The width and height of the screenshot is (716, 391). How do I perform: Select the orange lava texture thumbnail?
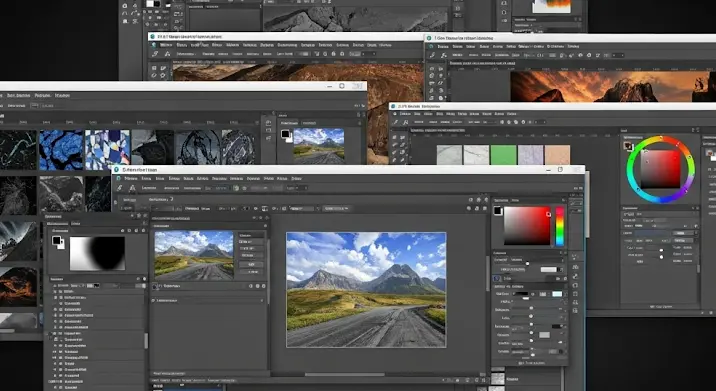18,287
